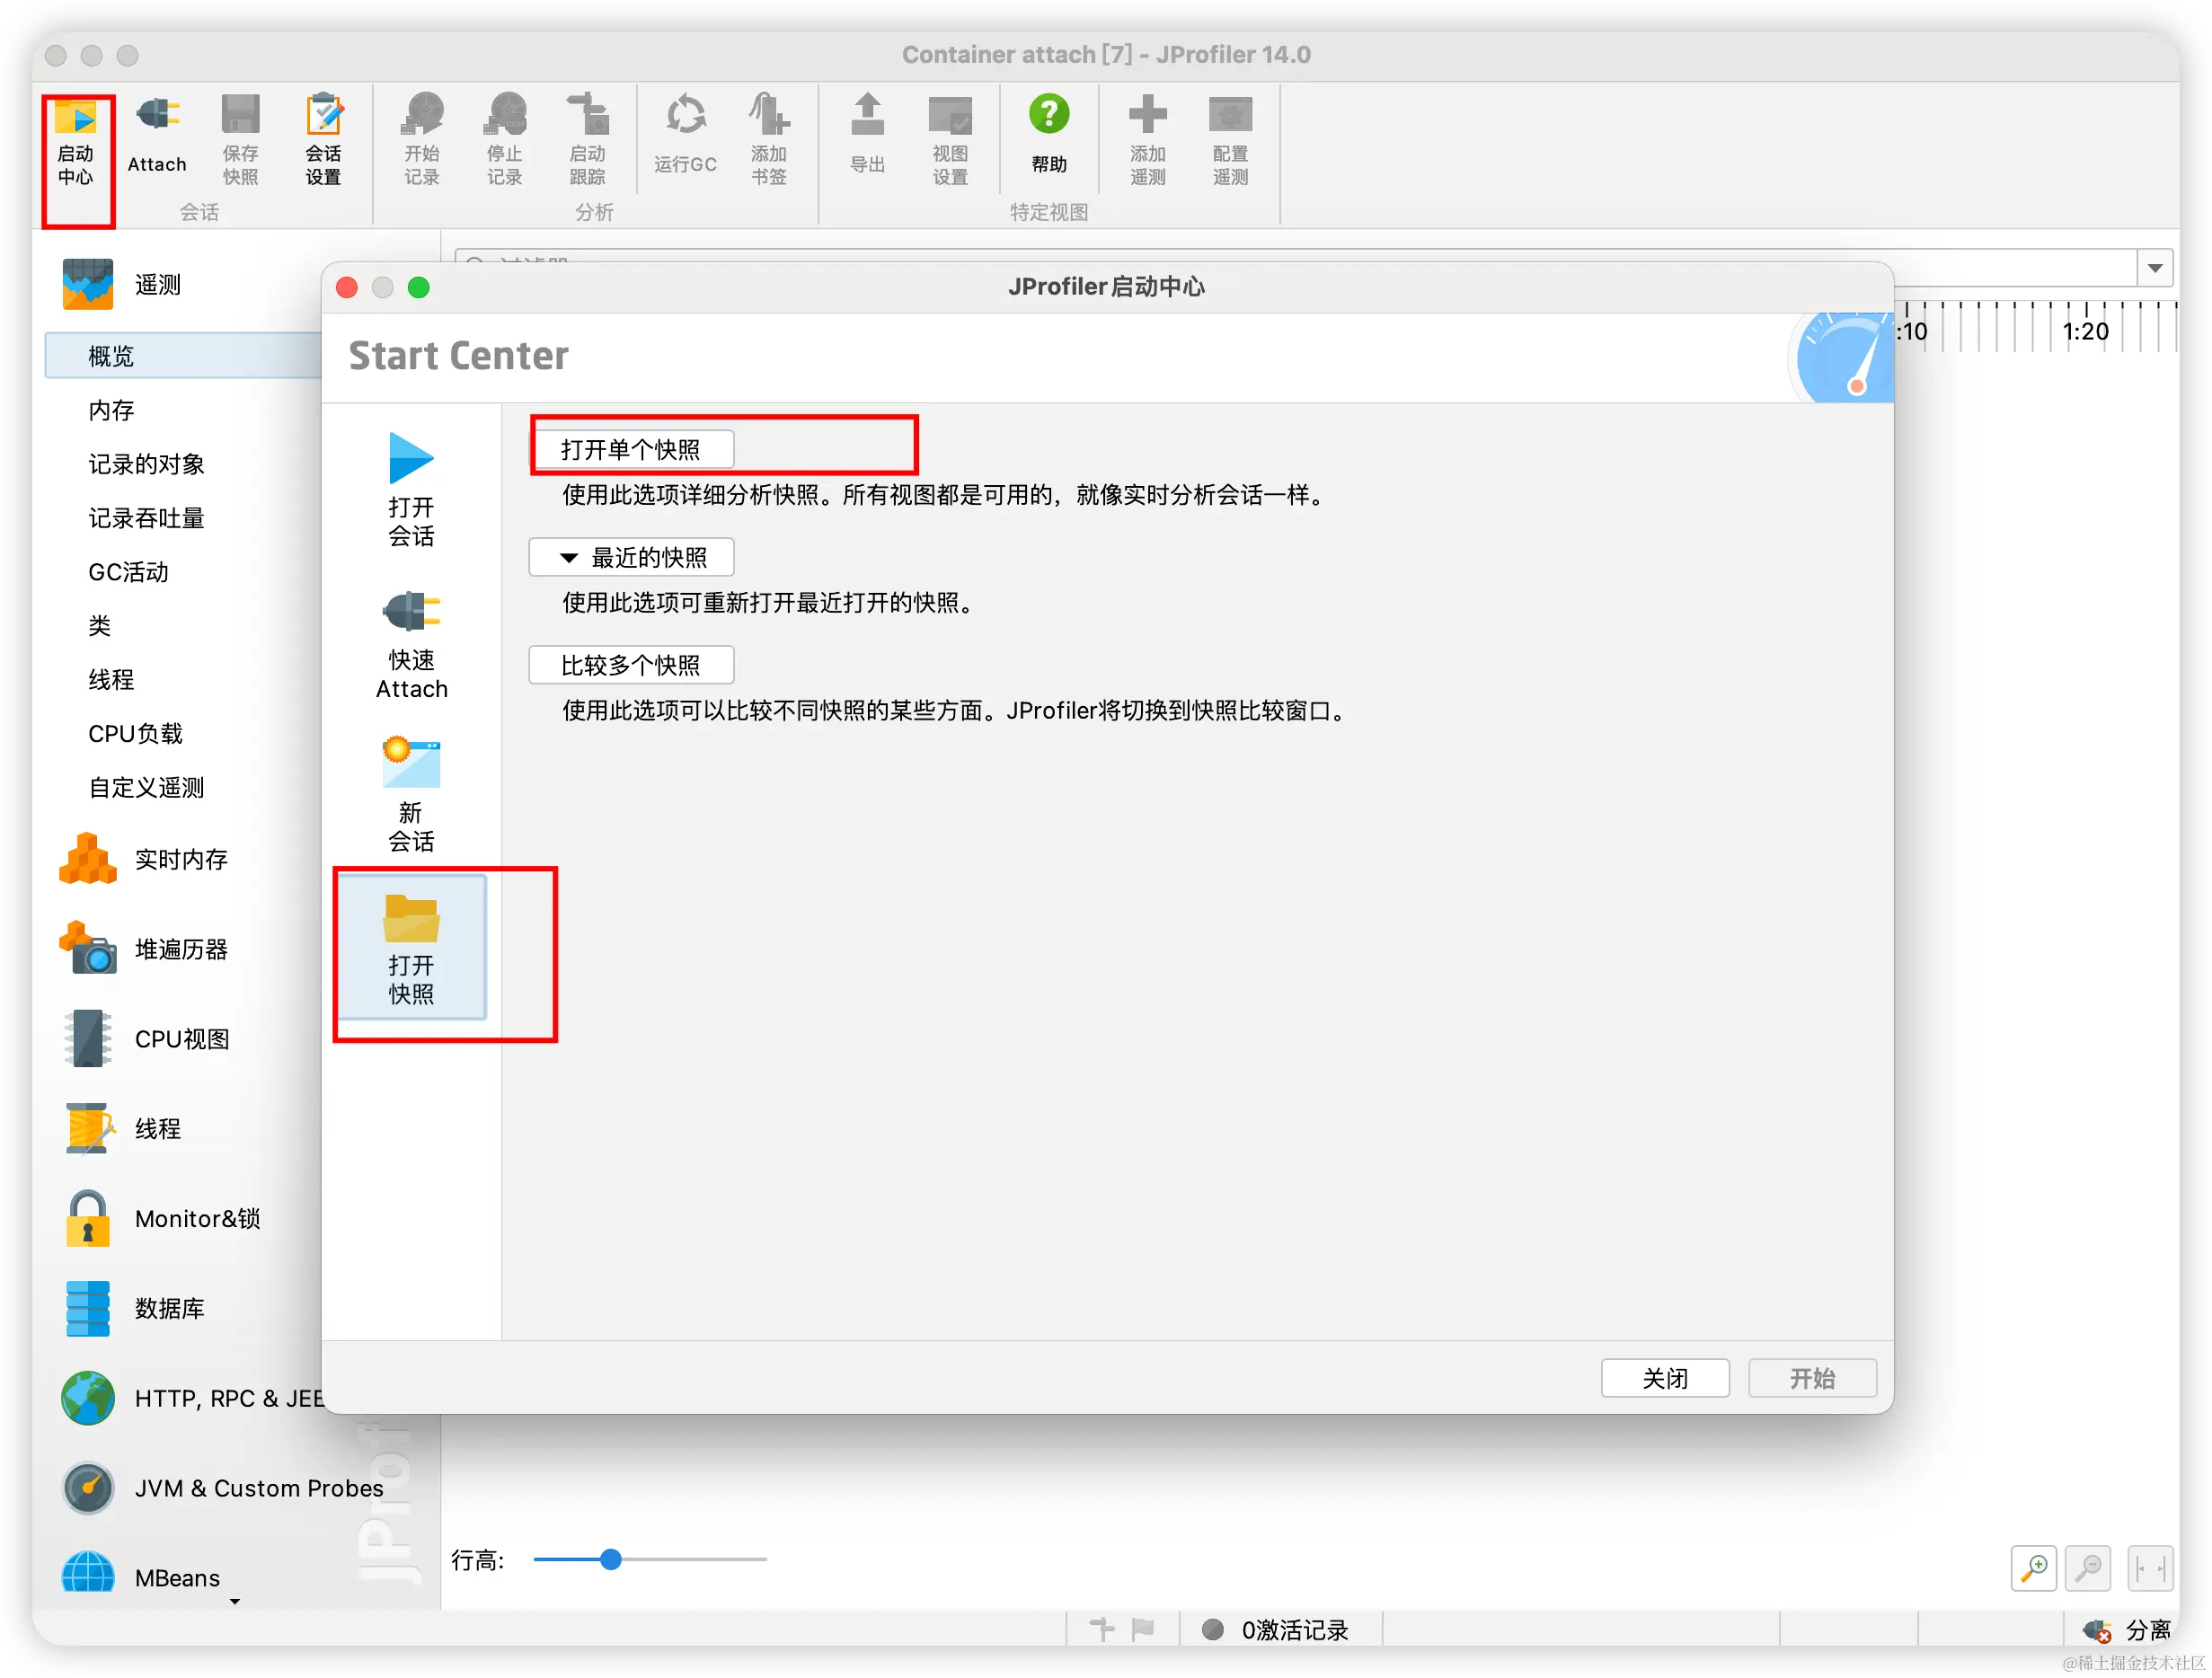
Task: Select 快速 Attach in Start Center sidebar
Action: 411,645
